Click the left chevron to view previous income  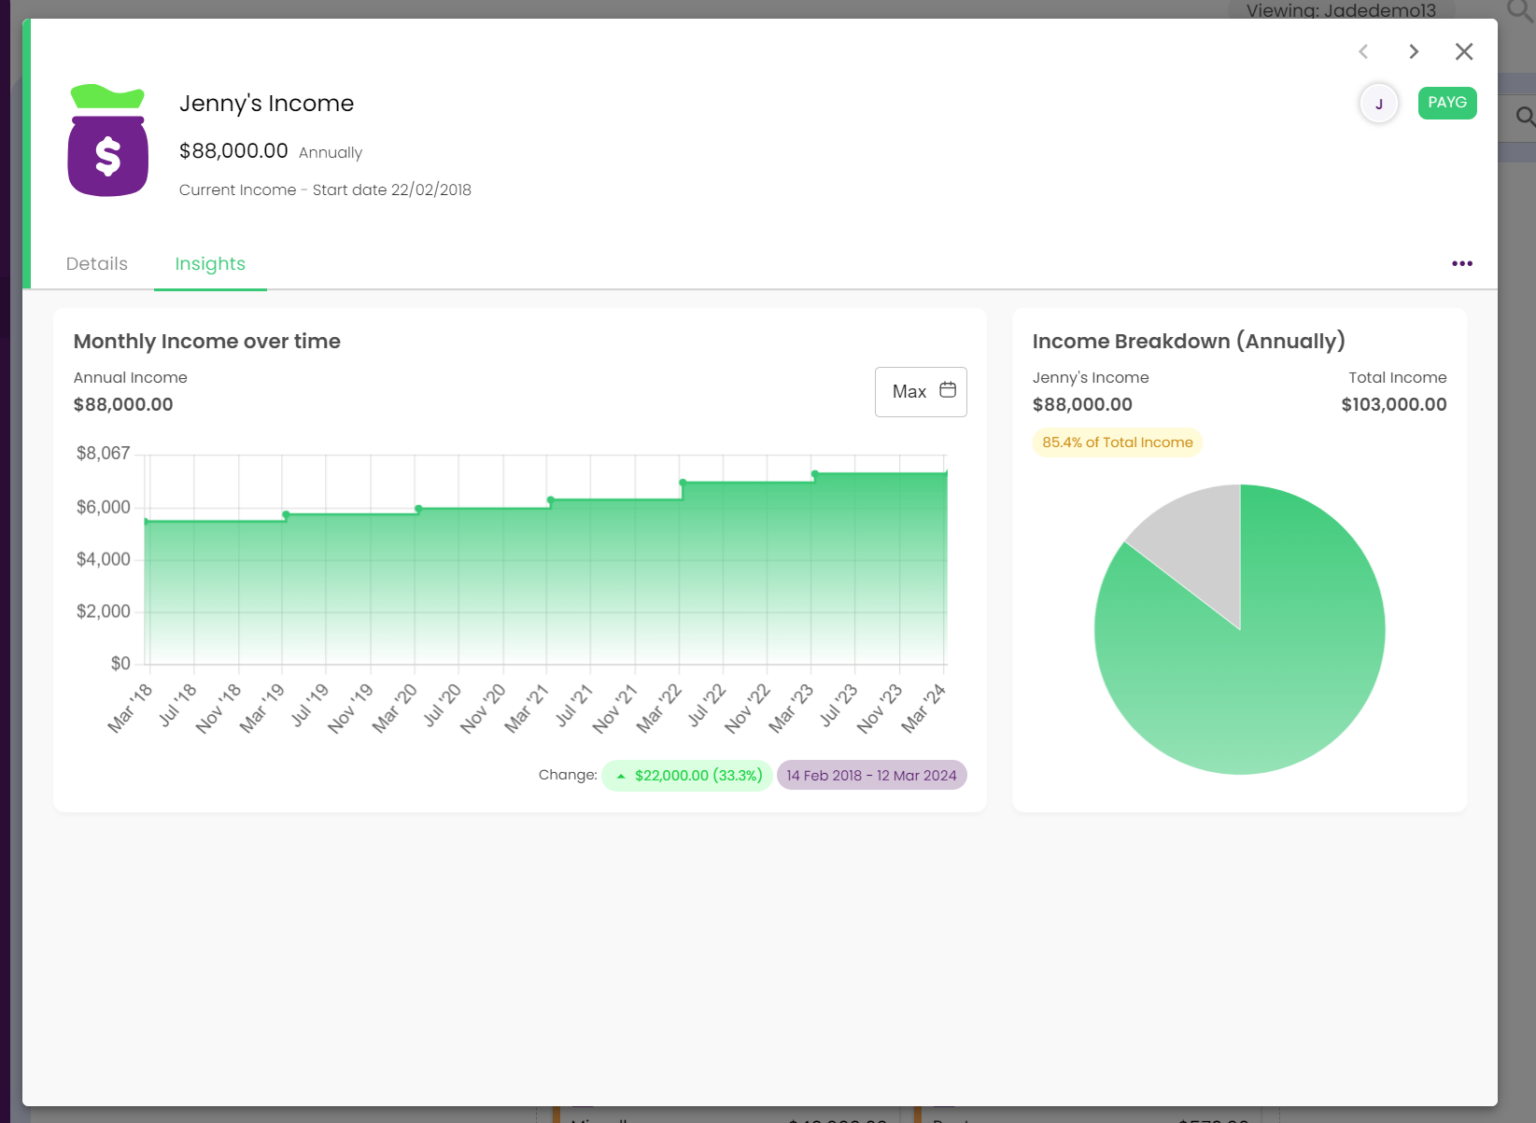click(1363, 51)
